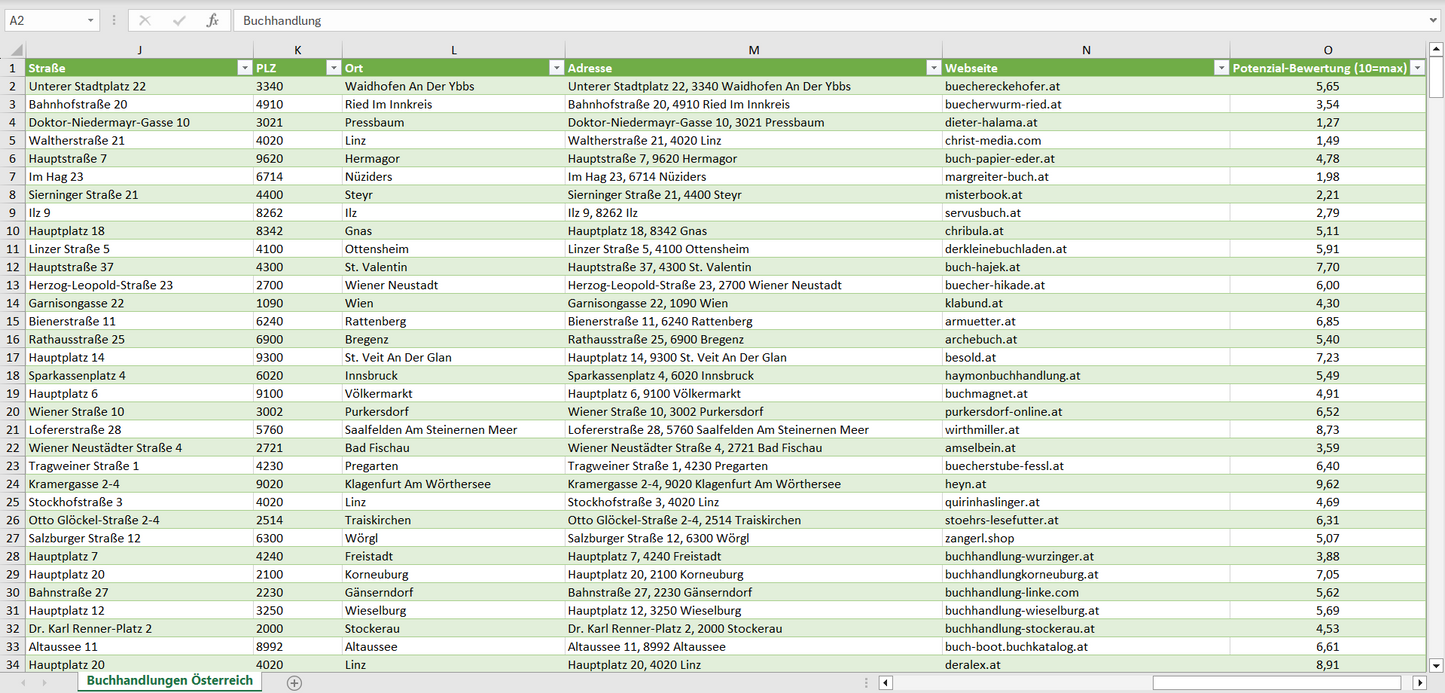Viewport: 1445px width, 693px height.
Task: Click the vertical scrollbar down arrow
Action: tap(1436, 664)
